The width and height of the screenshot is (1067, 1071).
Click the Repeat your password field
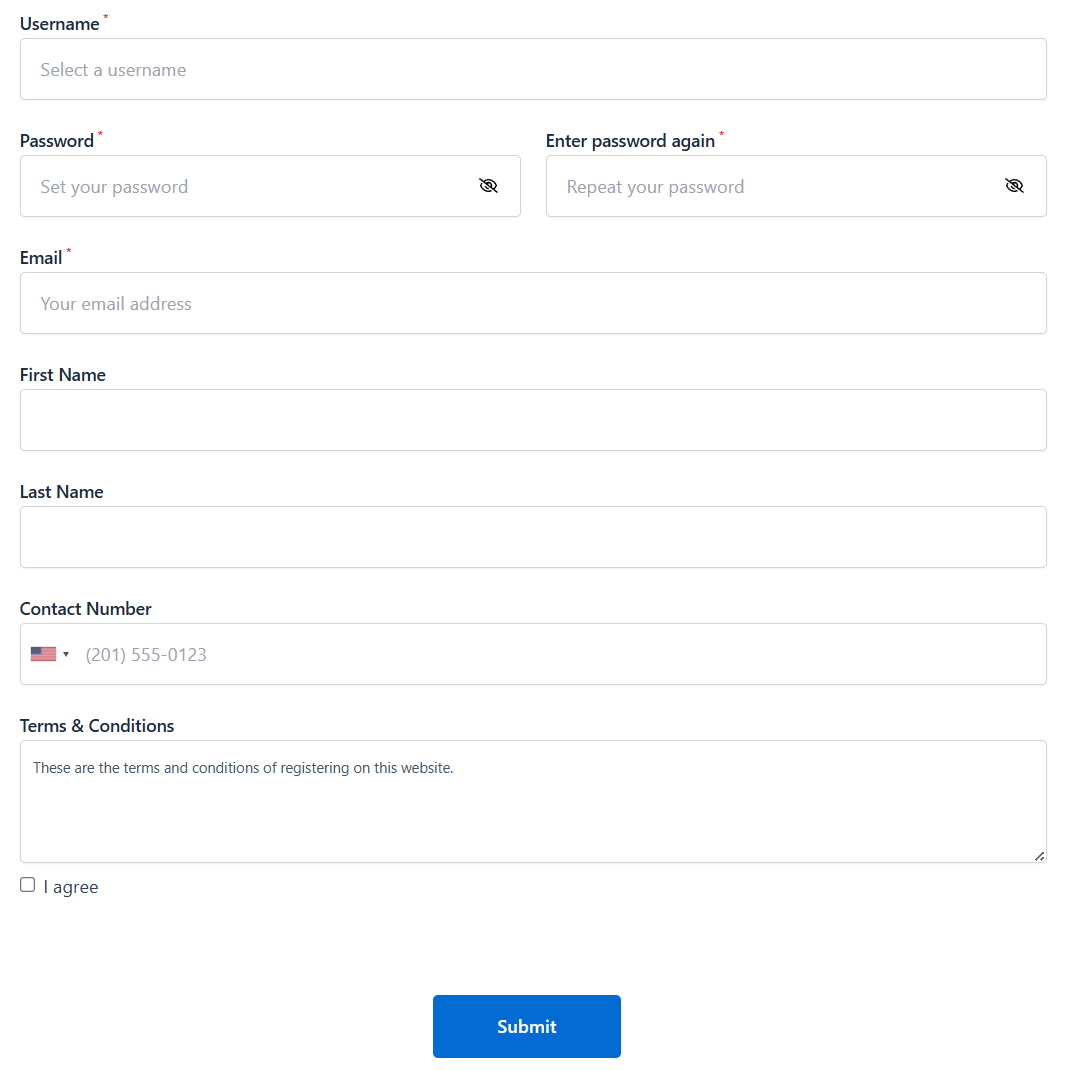(x=796, y=186)
